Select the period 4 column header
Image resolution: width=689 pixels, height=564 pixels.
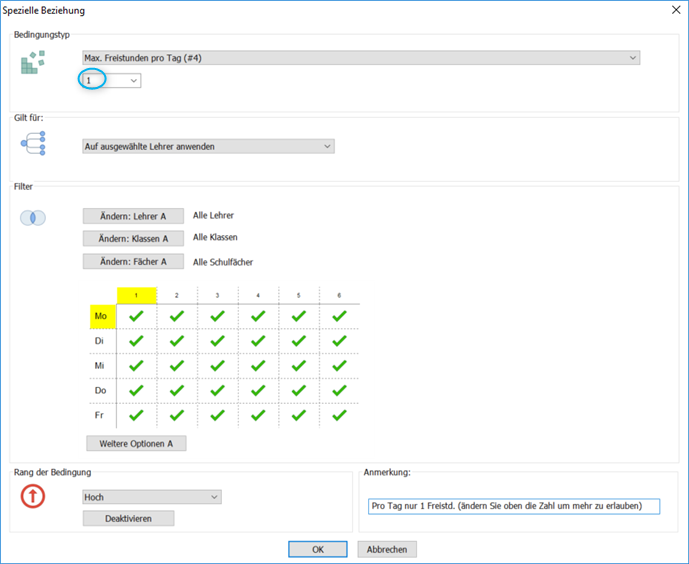pos(258,295)
